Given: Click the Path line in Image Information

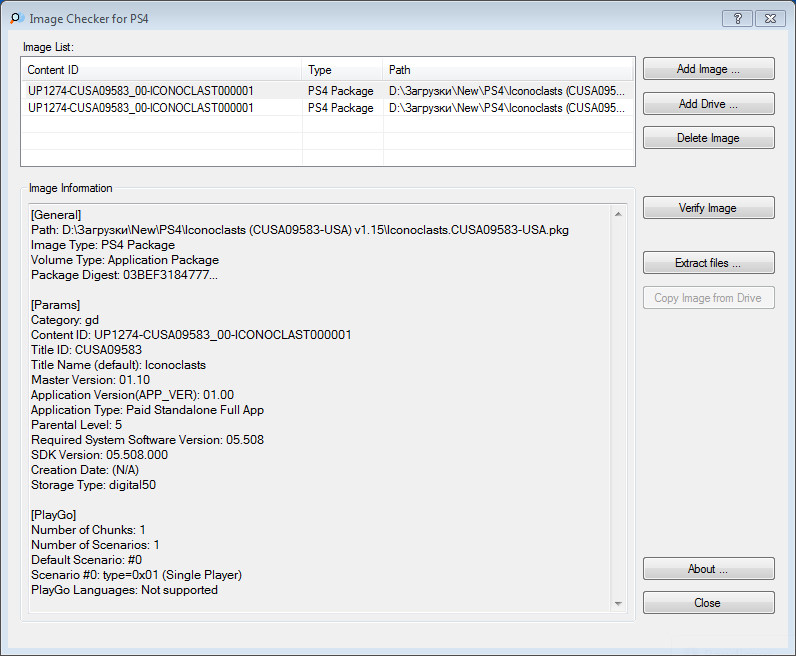Looking at the screenshot, I should pos(300,230).
